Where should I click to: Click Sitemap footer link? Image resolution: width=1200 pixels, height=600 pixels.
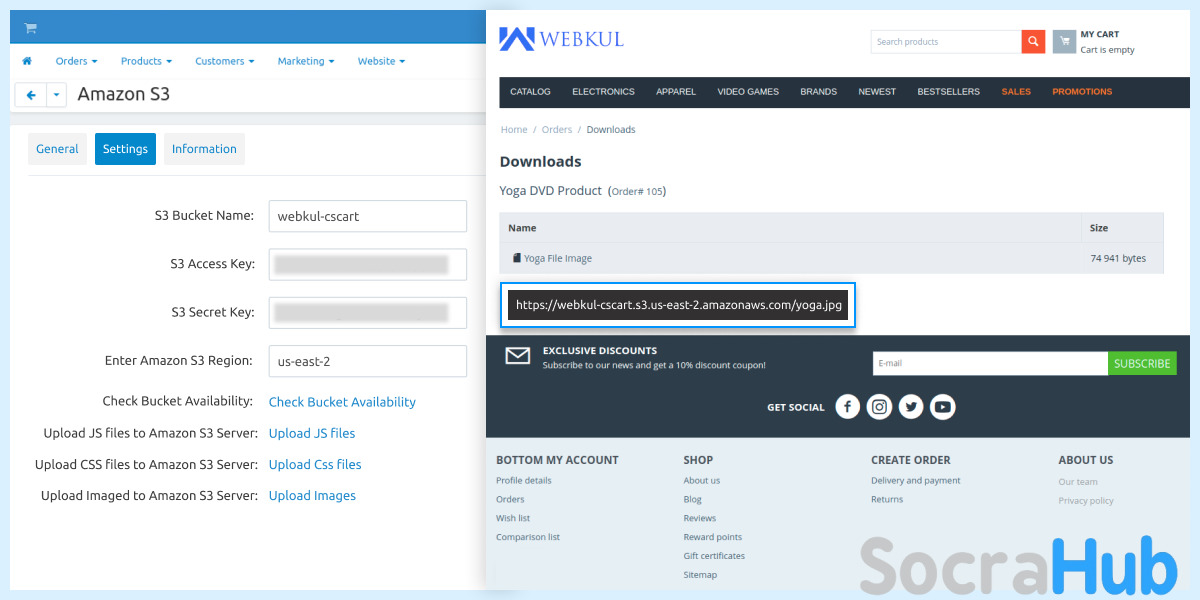click(700, 575)
